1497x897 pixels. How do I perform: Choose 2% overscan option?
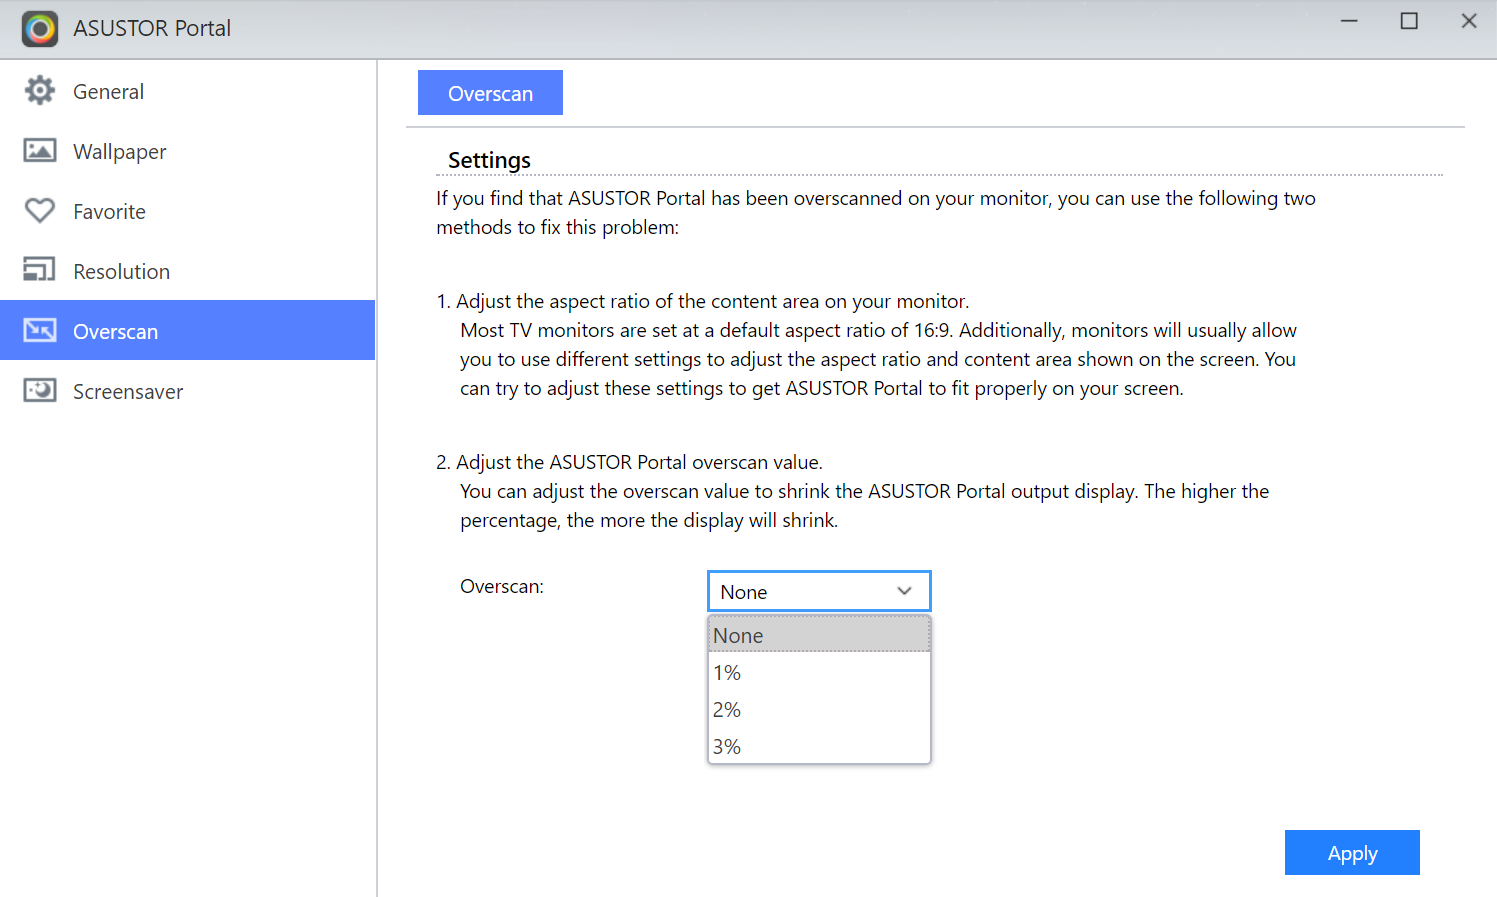coord(819,709)
